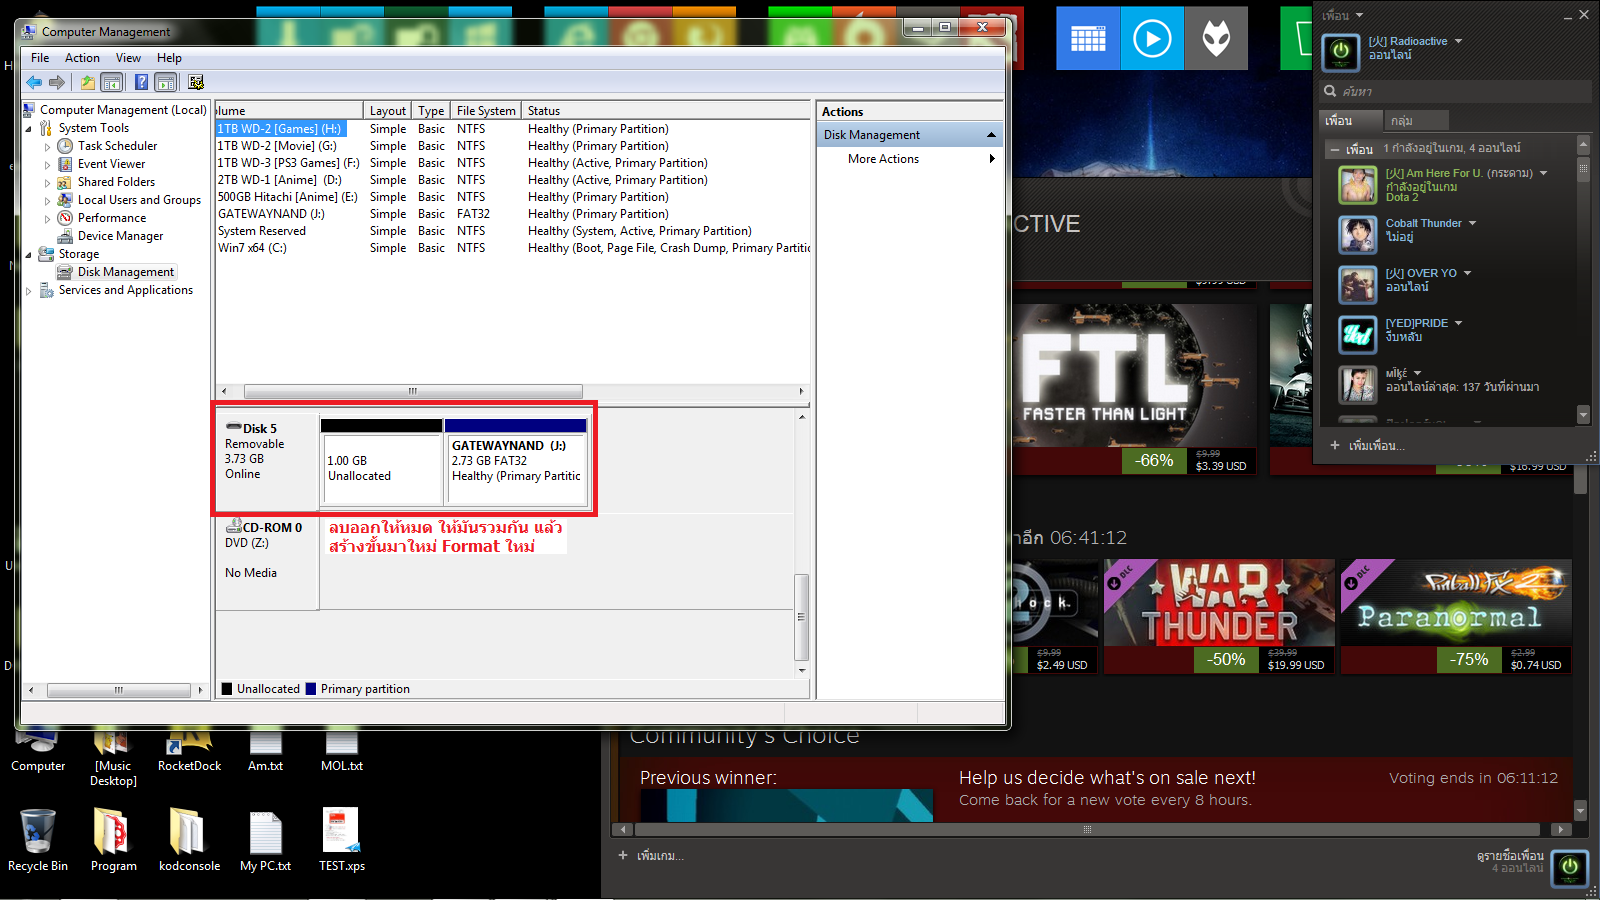Open Radioactive user status dropdown arrow
Screen dimensions: 1600x900
[x=1458, y=41]
